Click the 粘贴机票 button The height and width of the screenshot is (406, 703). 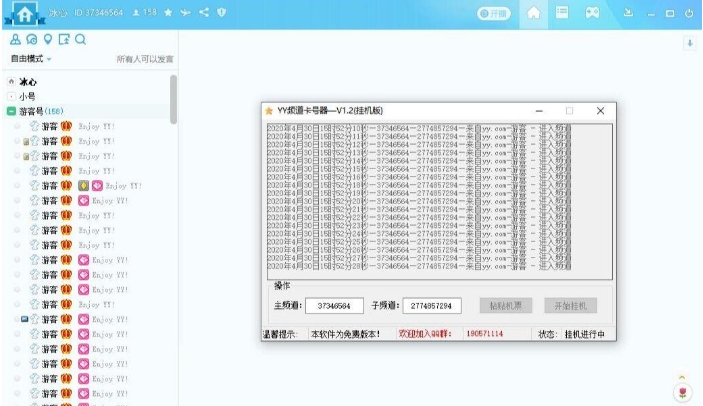(x=506, y=306)
